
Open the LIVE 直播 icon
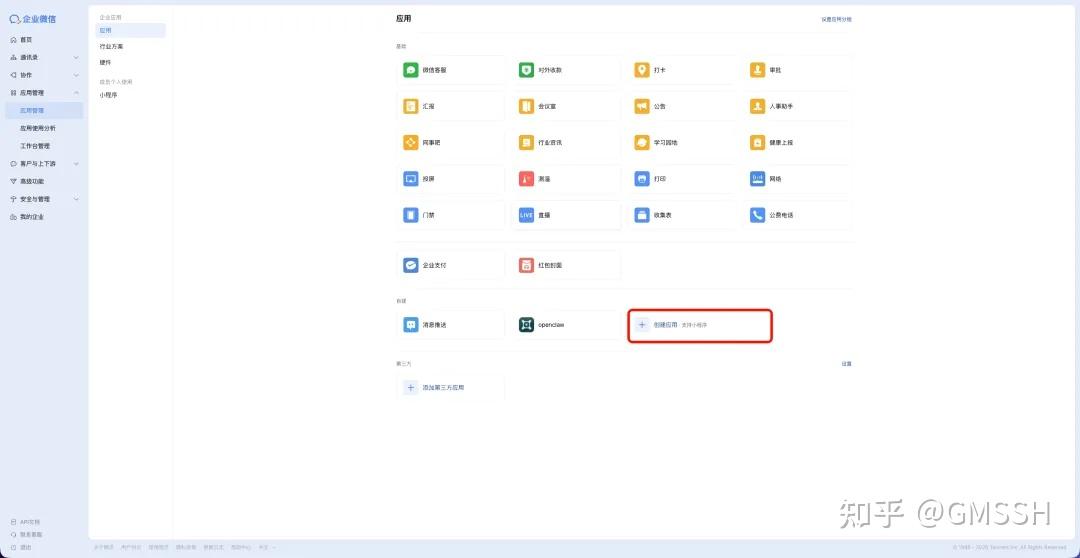point(526,215)
